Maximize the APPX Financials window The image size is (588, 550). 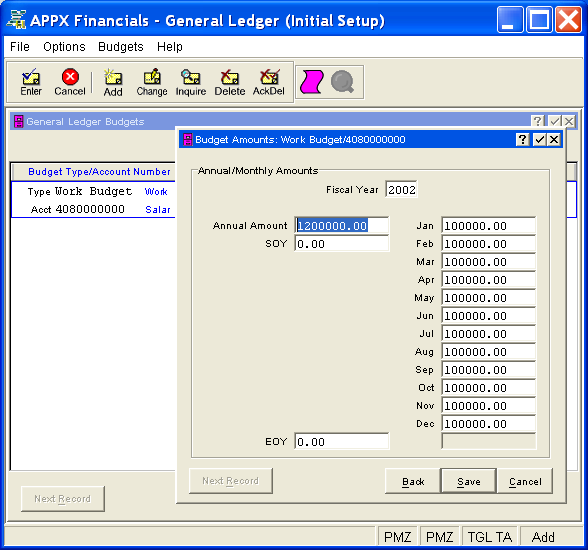point(539,19)
